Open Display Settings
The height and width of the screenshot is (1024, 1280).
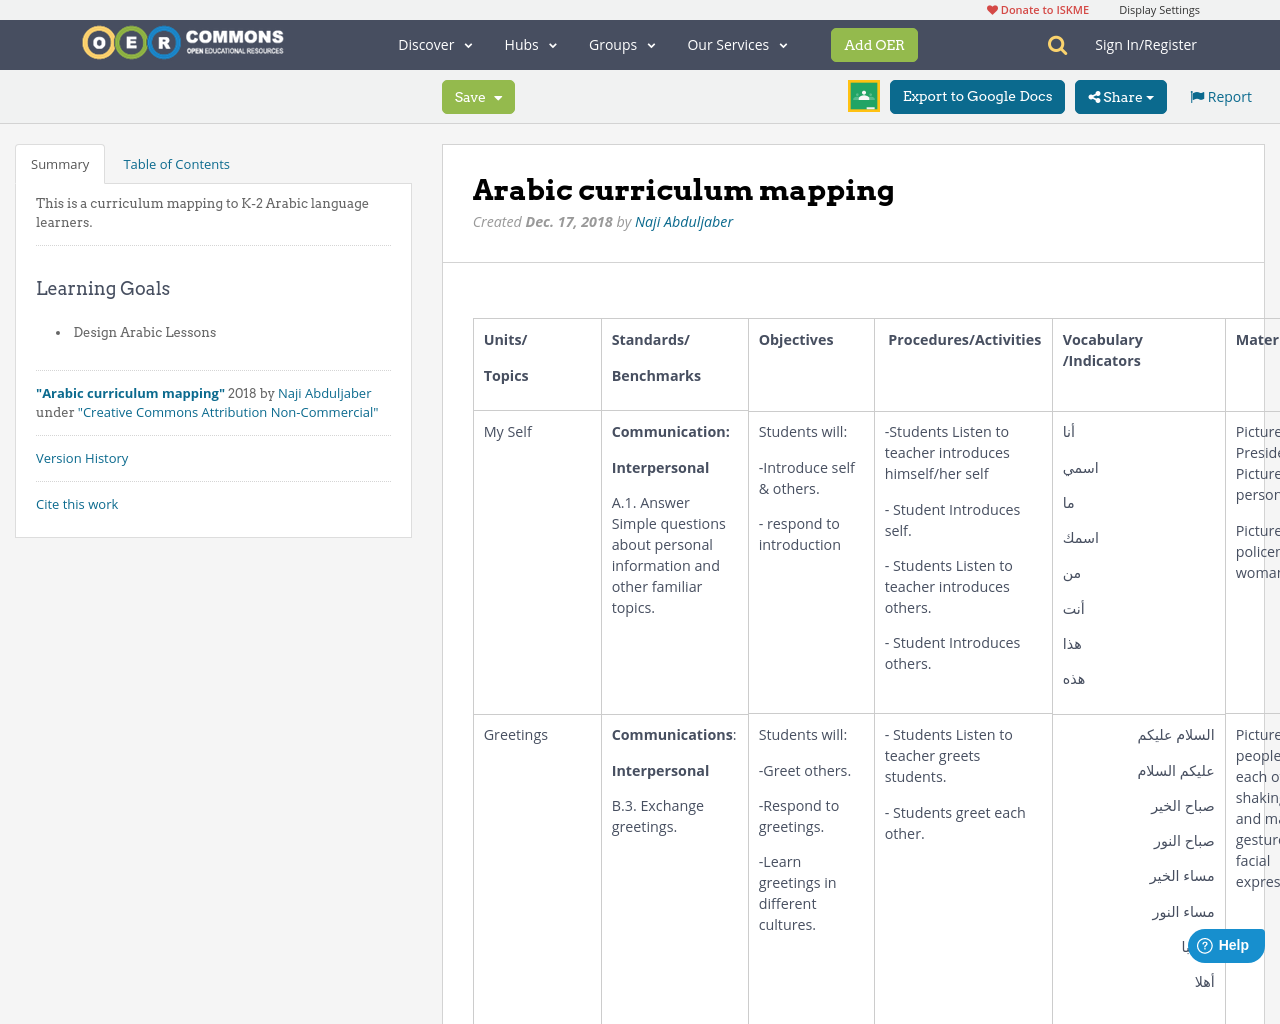click(x=1159, y=9)
